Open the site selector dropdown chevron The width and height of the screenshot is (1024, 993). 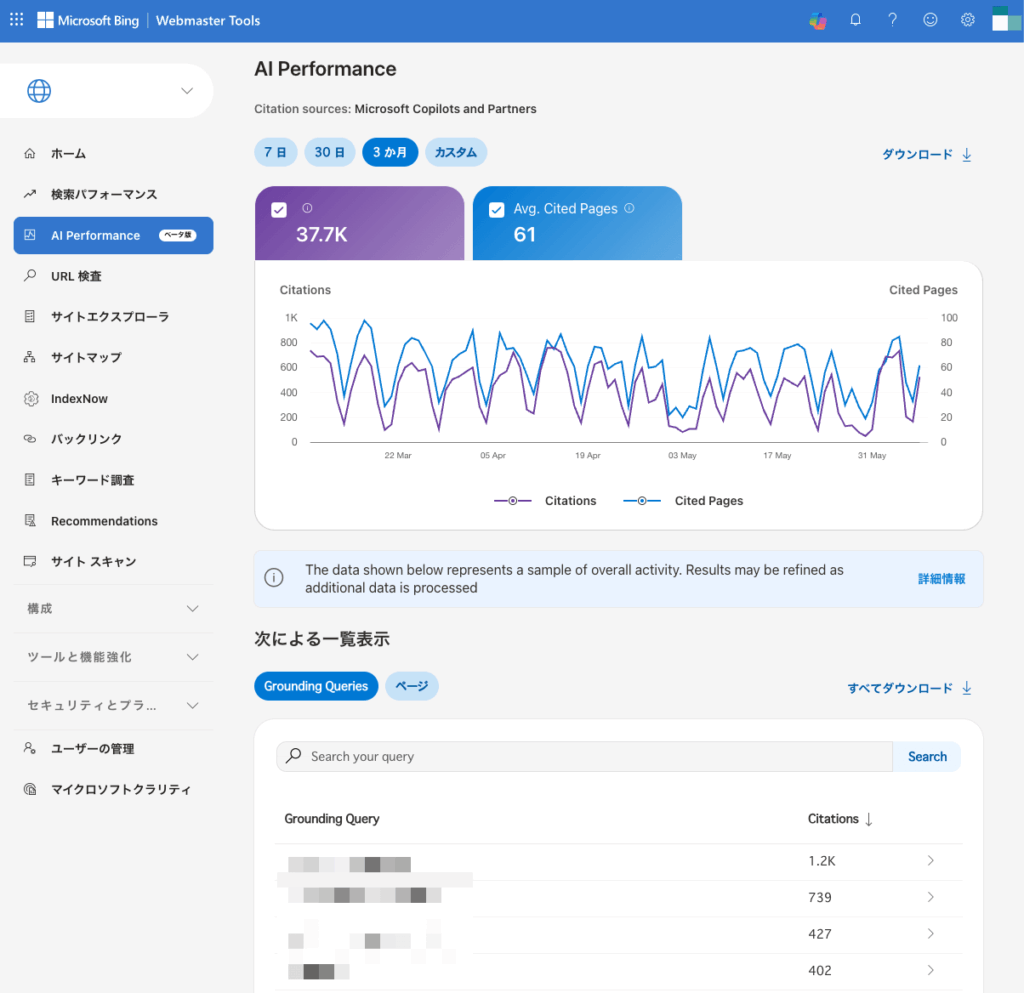pyautogui.click(x=187, y=91)
